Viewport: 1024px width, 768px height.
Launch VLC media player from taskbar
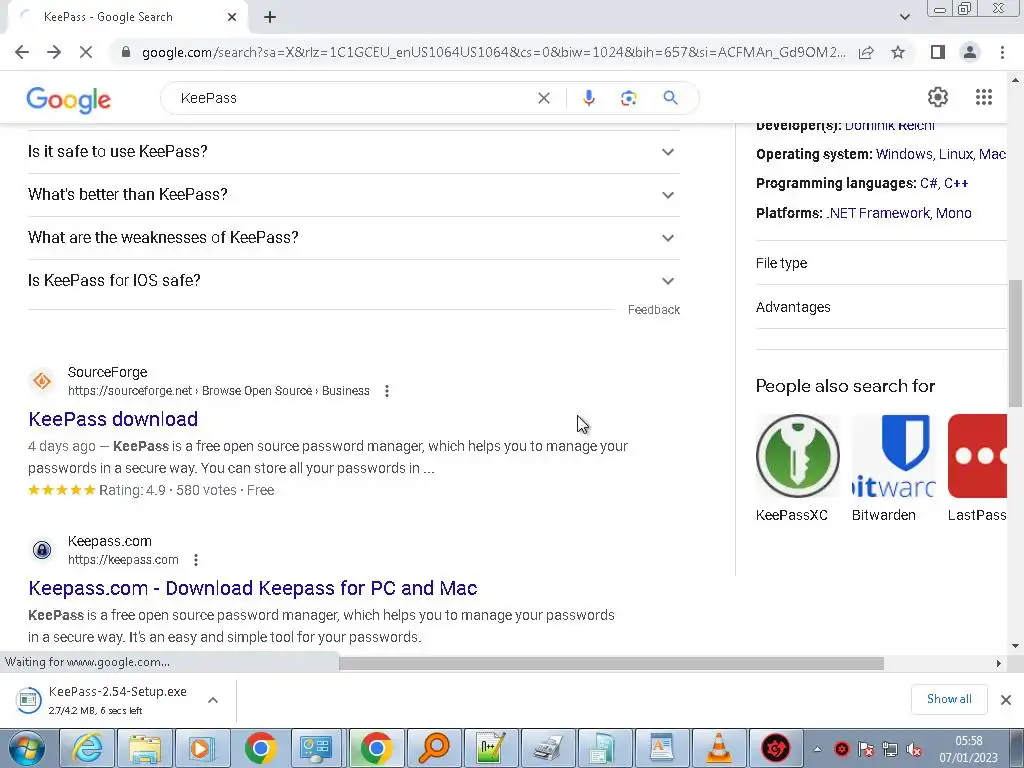pos(719,748)
